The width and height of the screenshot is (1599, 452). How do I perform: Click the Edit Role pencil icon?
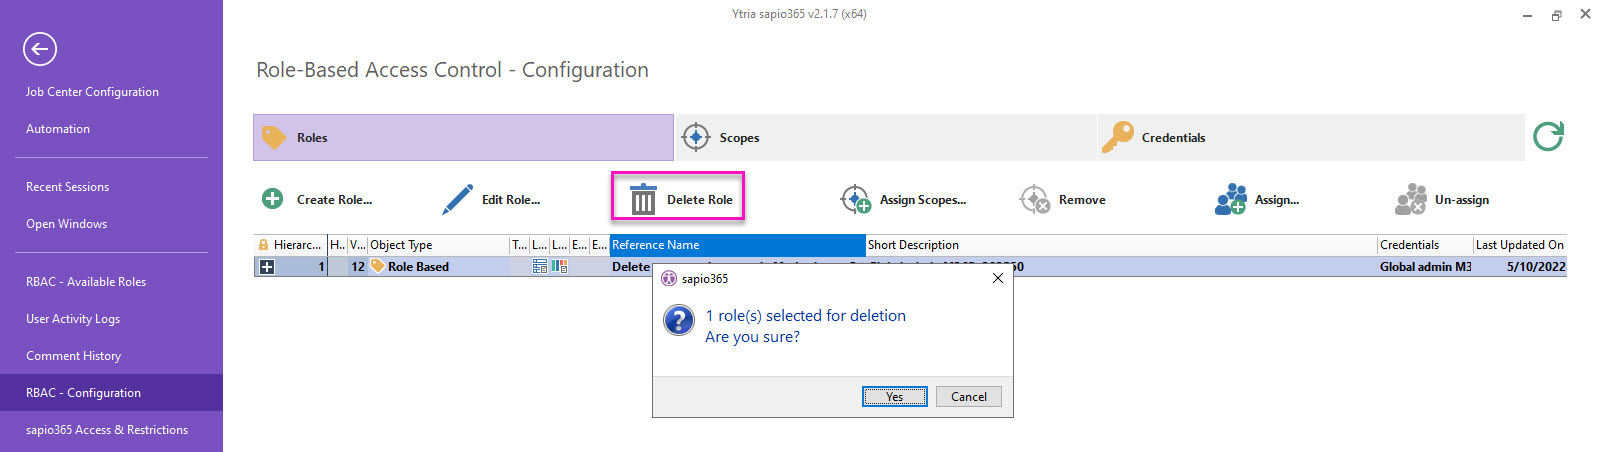(458, 199)
